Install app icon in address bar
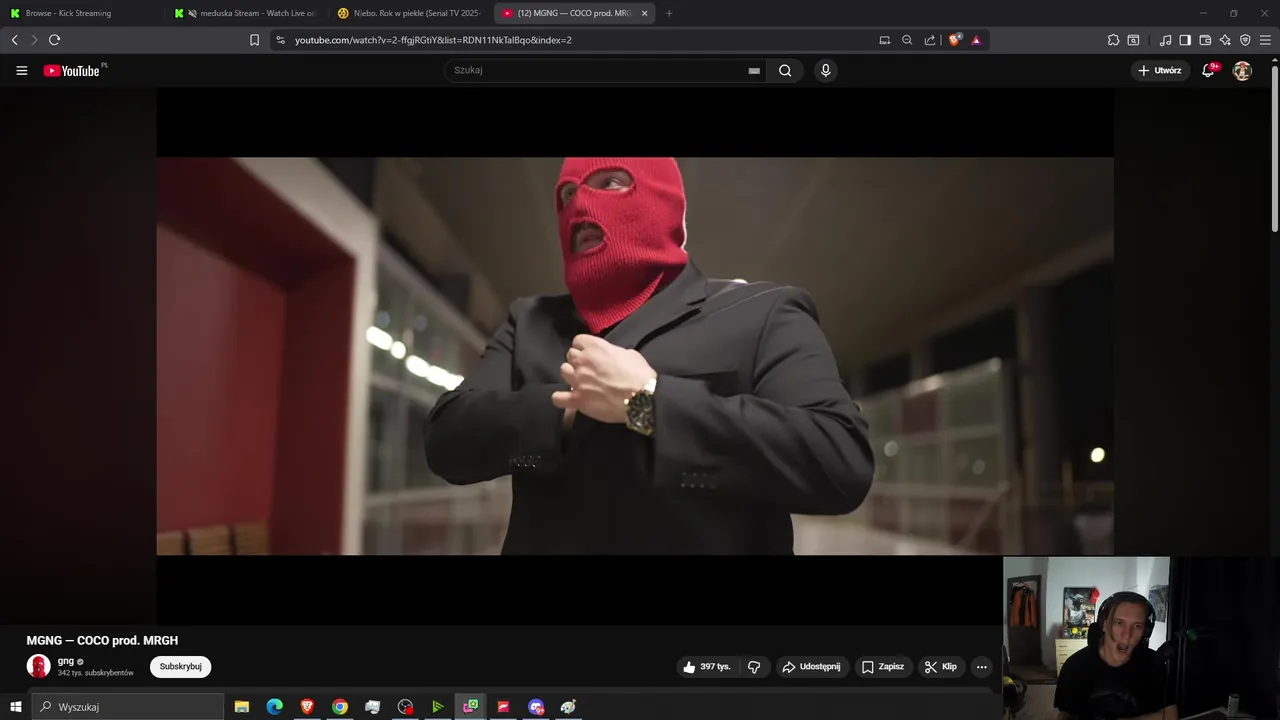1280x720 pixels. [x=884, y=40]
